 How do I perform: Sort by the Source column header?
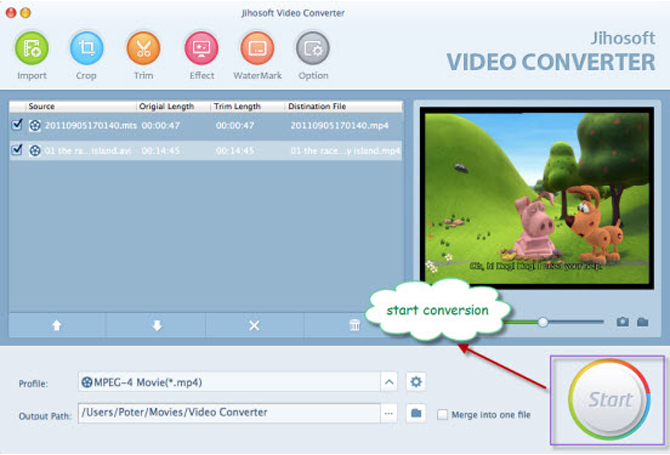pyautogui.click(x=42, y=106)
